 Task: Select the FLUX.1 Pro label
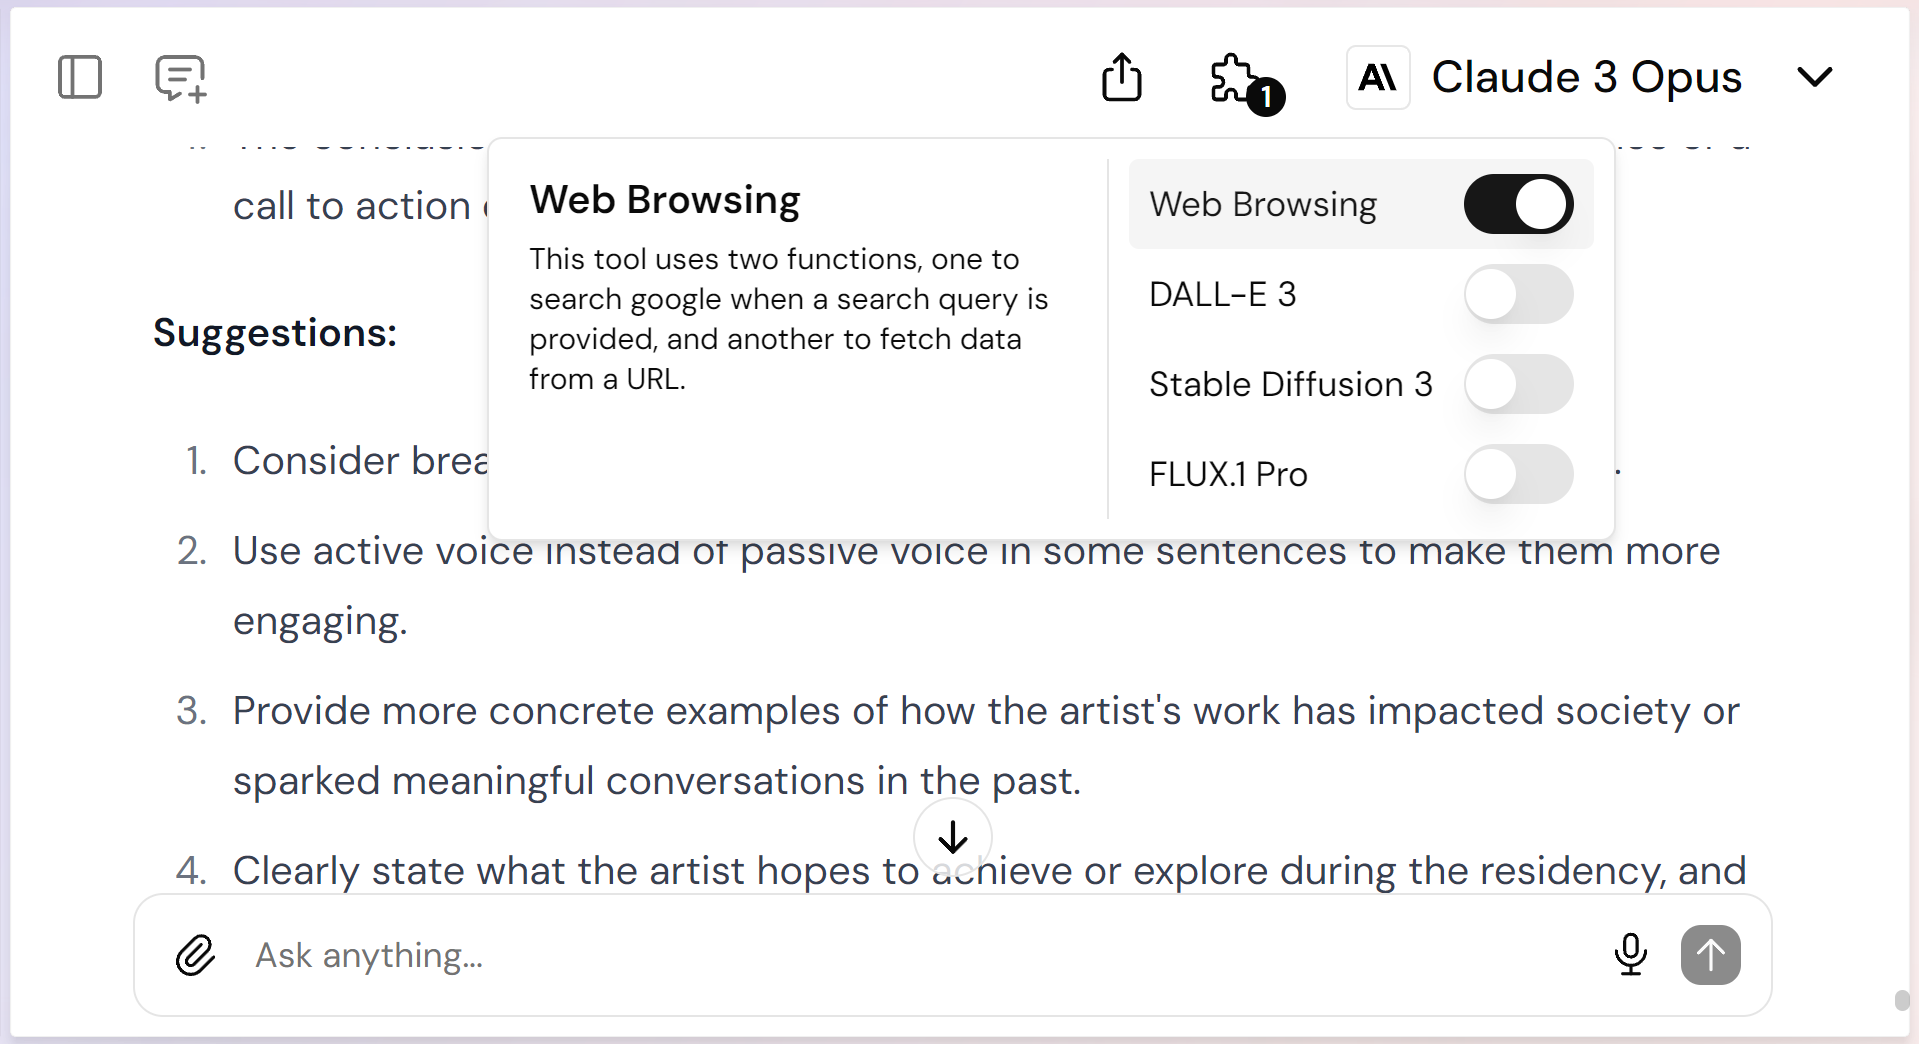click(1228, 474)
